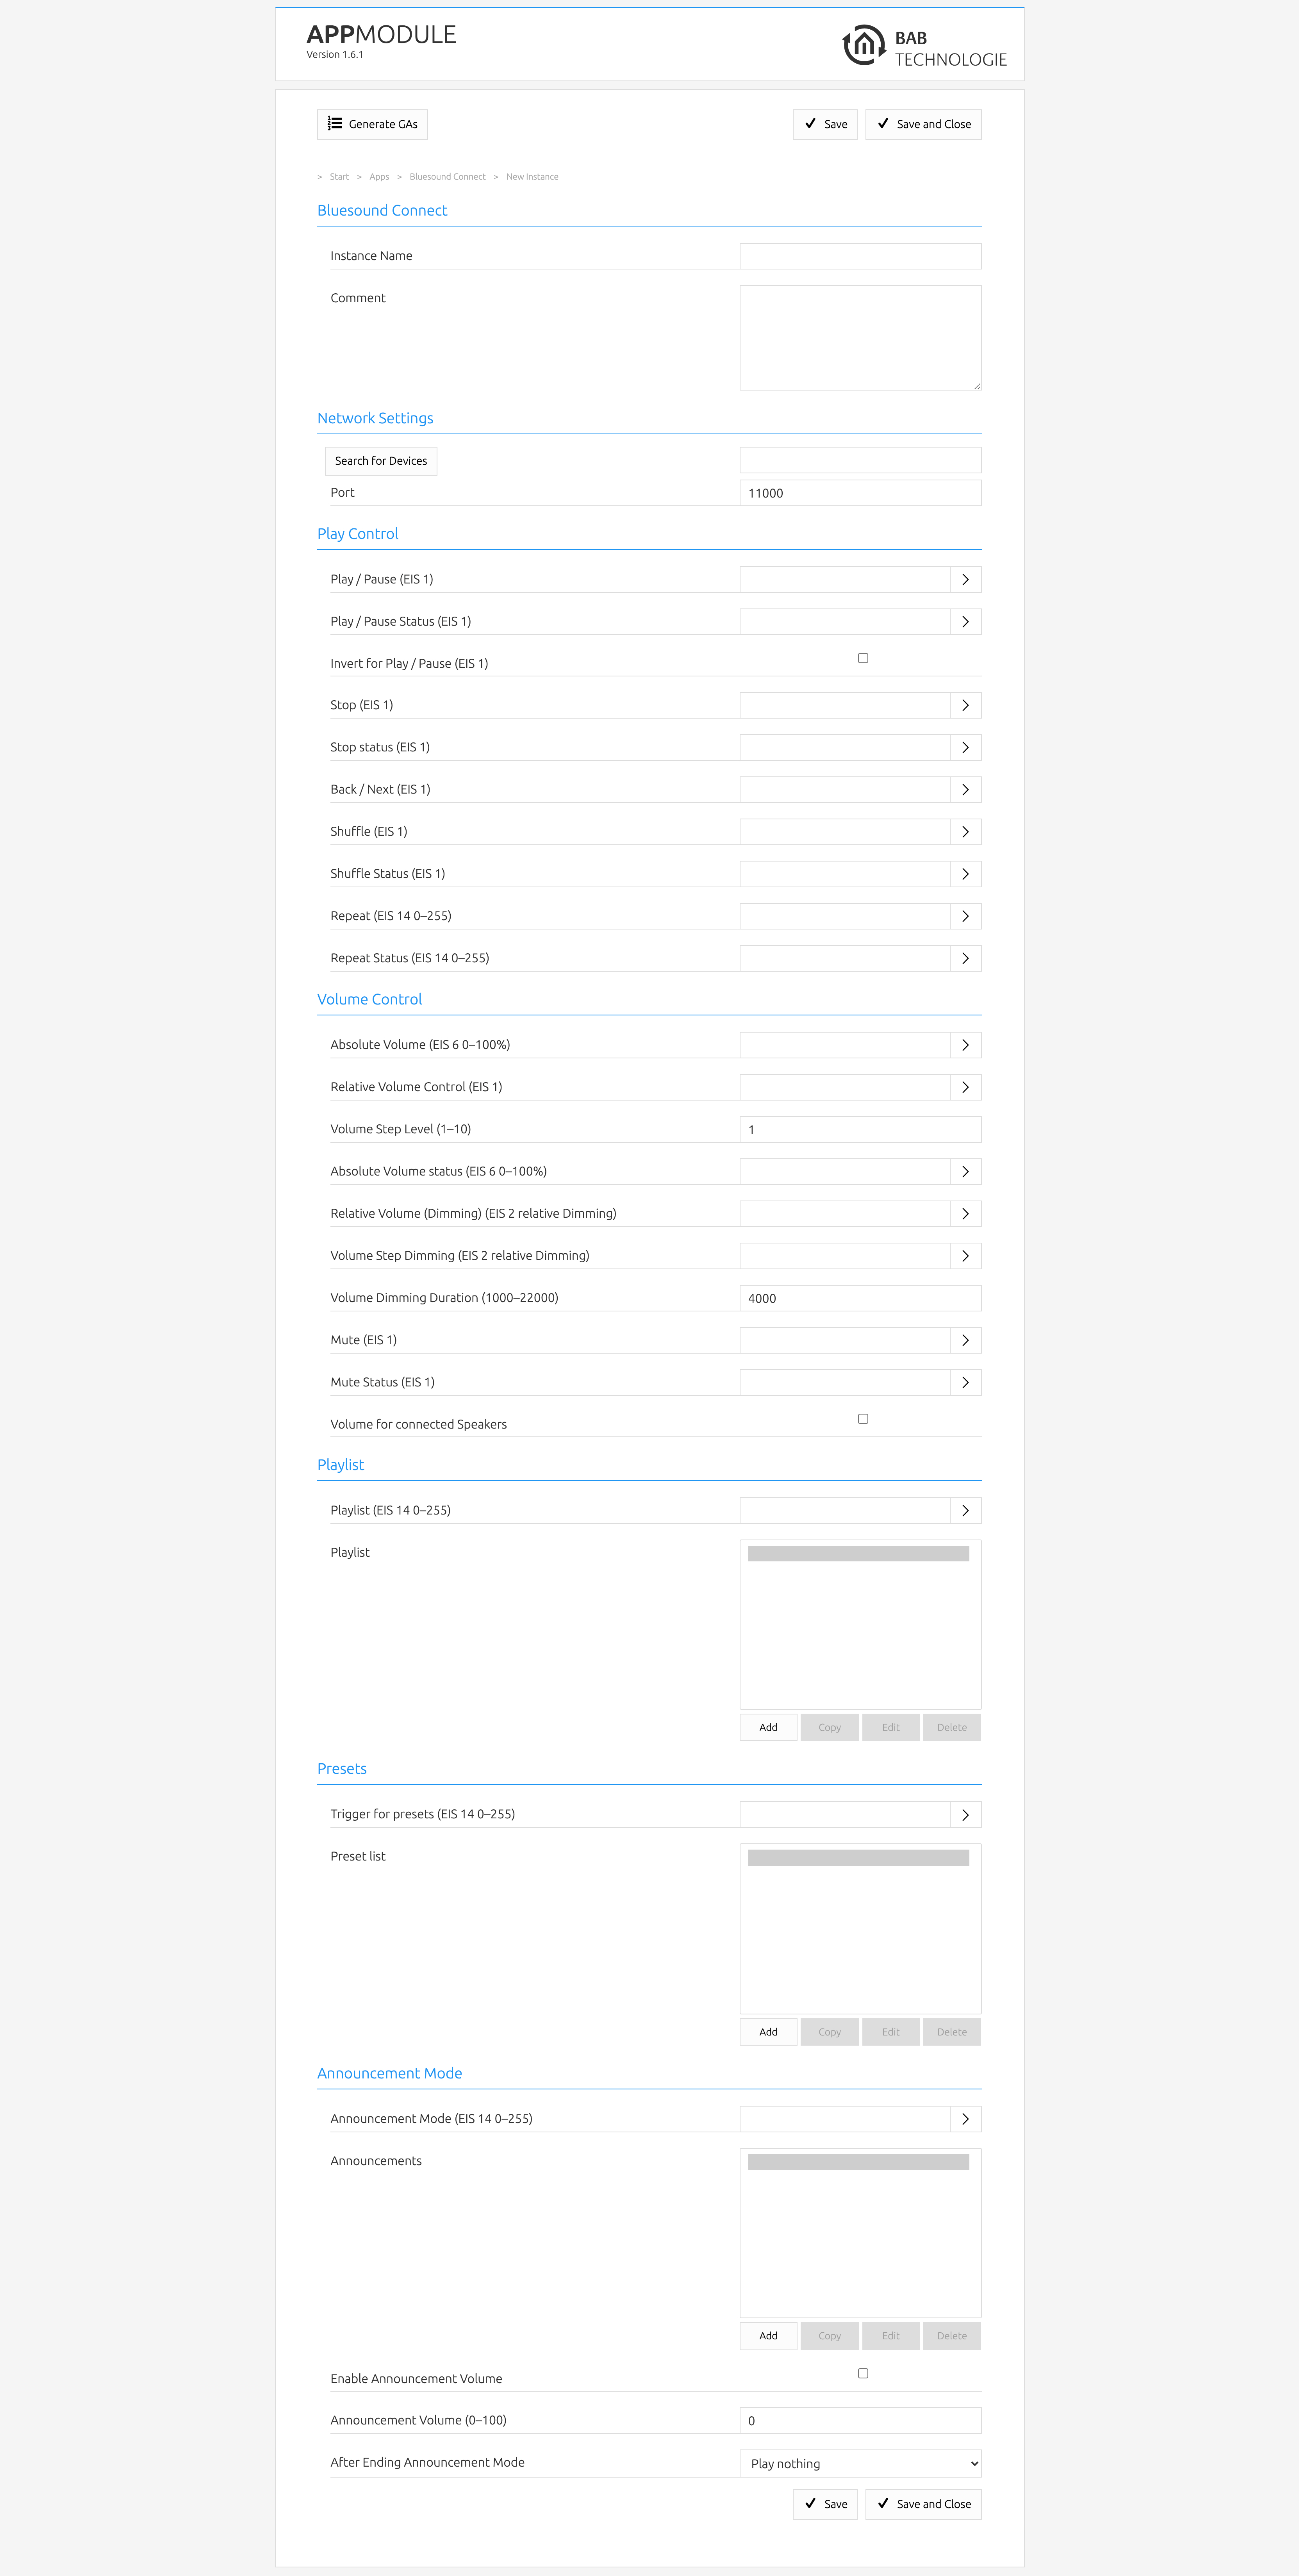Click the BAB Technologie house logo
1299x2576 pixels.
point(864,45)
